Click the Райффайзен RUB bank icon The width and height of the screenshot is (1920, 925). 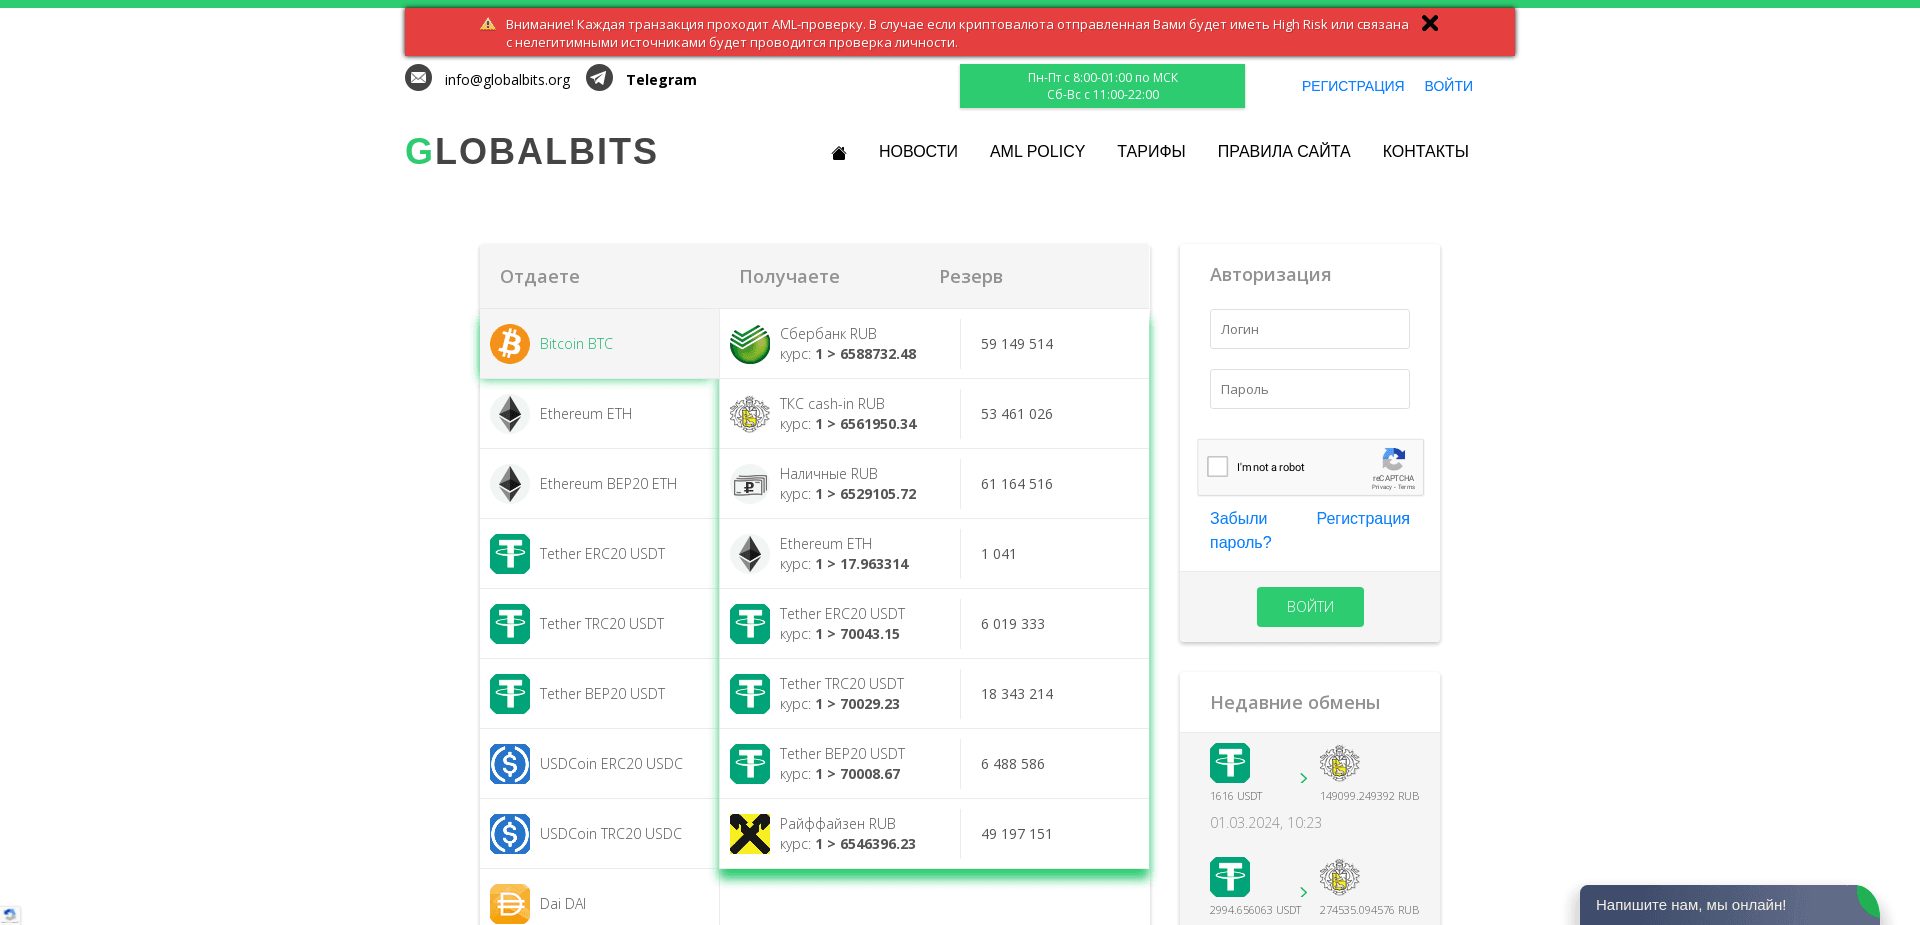click(749, 833)
